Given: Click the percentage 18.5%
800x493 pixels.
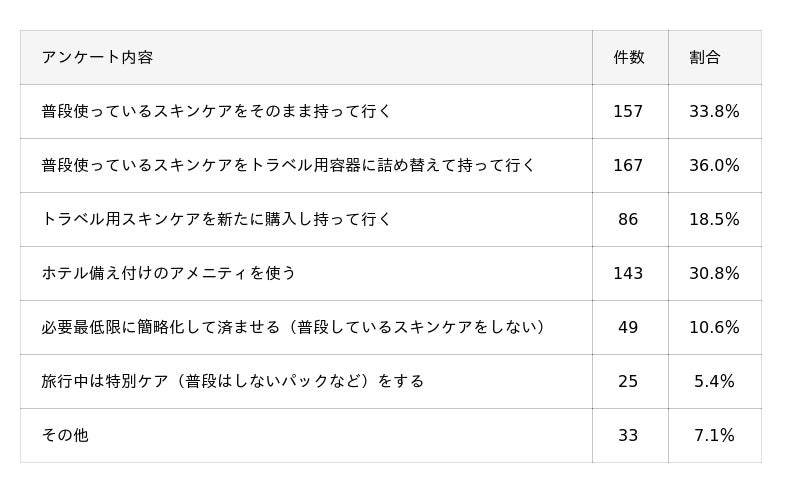Looking at the screenshot, I should 714,220.
